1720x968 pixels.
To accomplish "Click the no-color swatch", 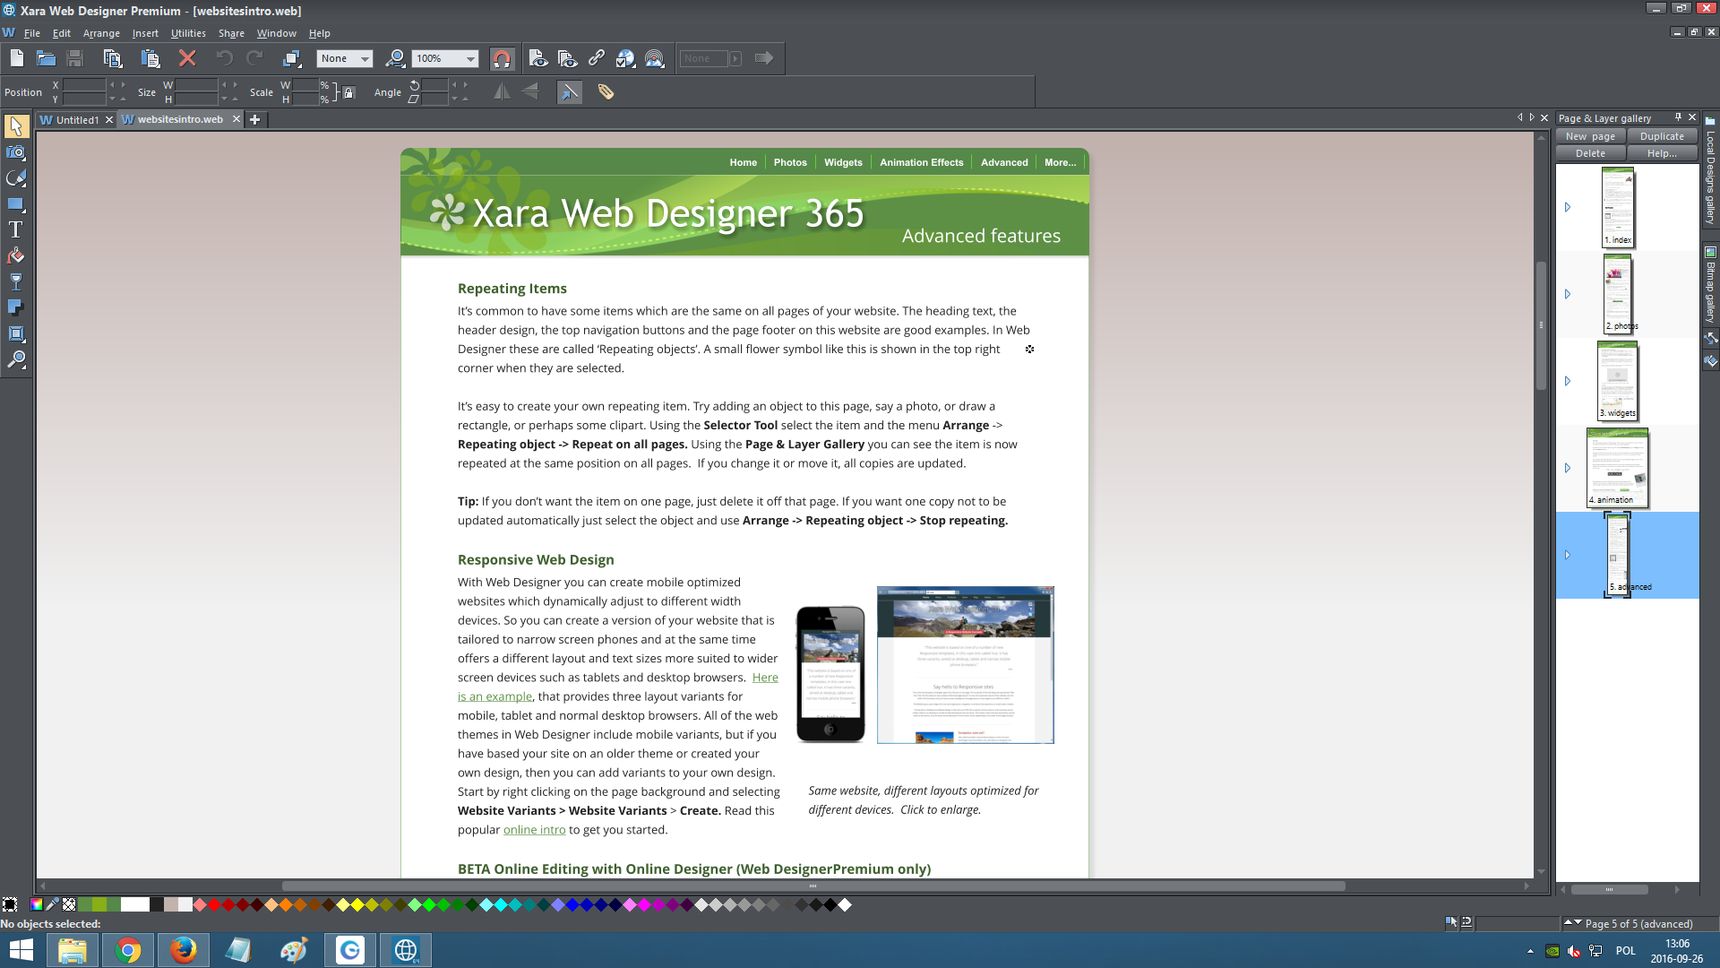I will 69,905.
